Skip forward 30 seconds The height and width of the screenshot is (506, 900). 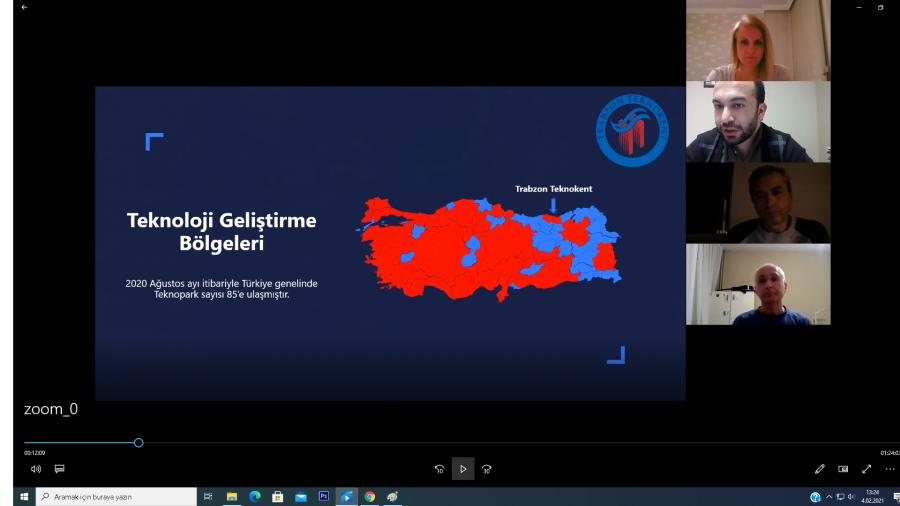click(487, 468)
